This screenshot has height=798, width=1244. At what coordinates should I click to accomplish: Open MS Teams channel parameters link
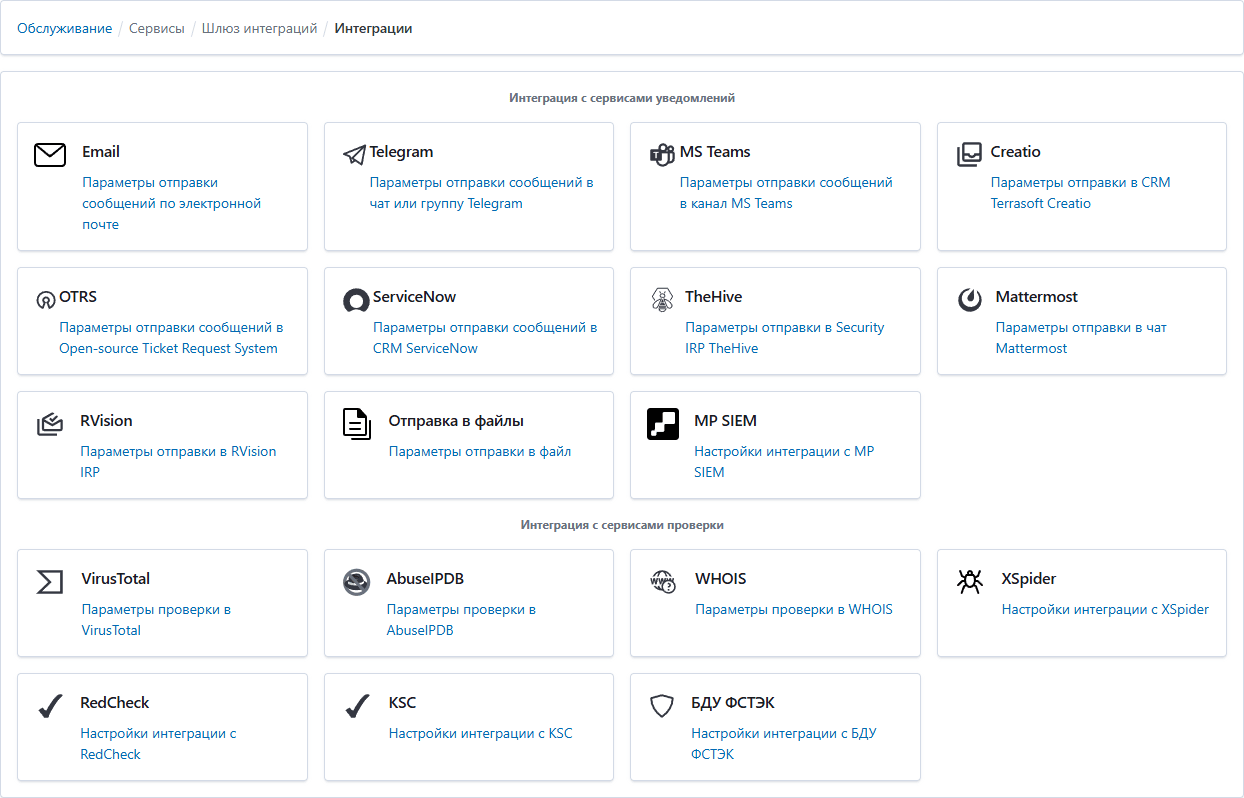pyautogui.click(x=786, y=193)
